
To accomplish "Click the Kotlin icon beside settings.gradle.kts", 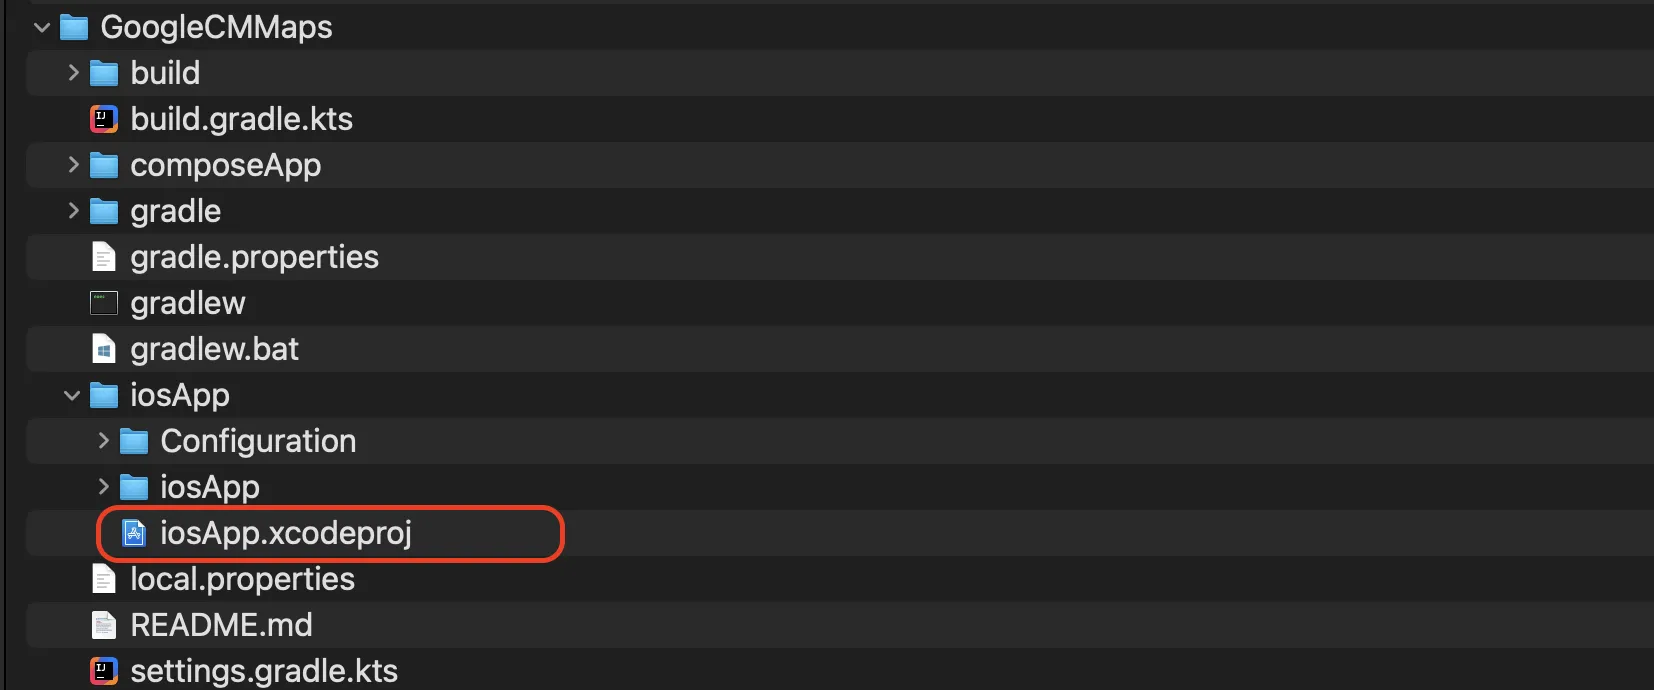I will [x=104, y=670].
